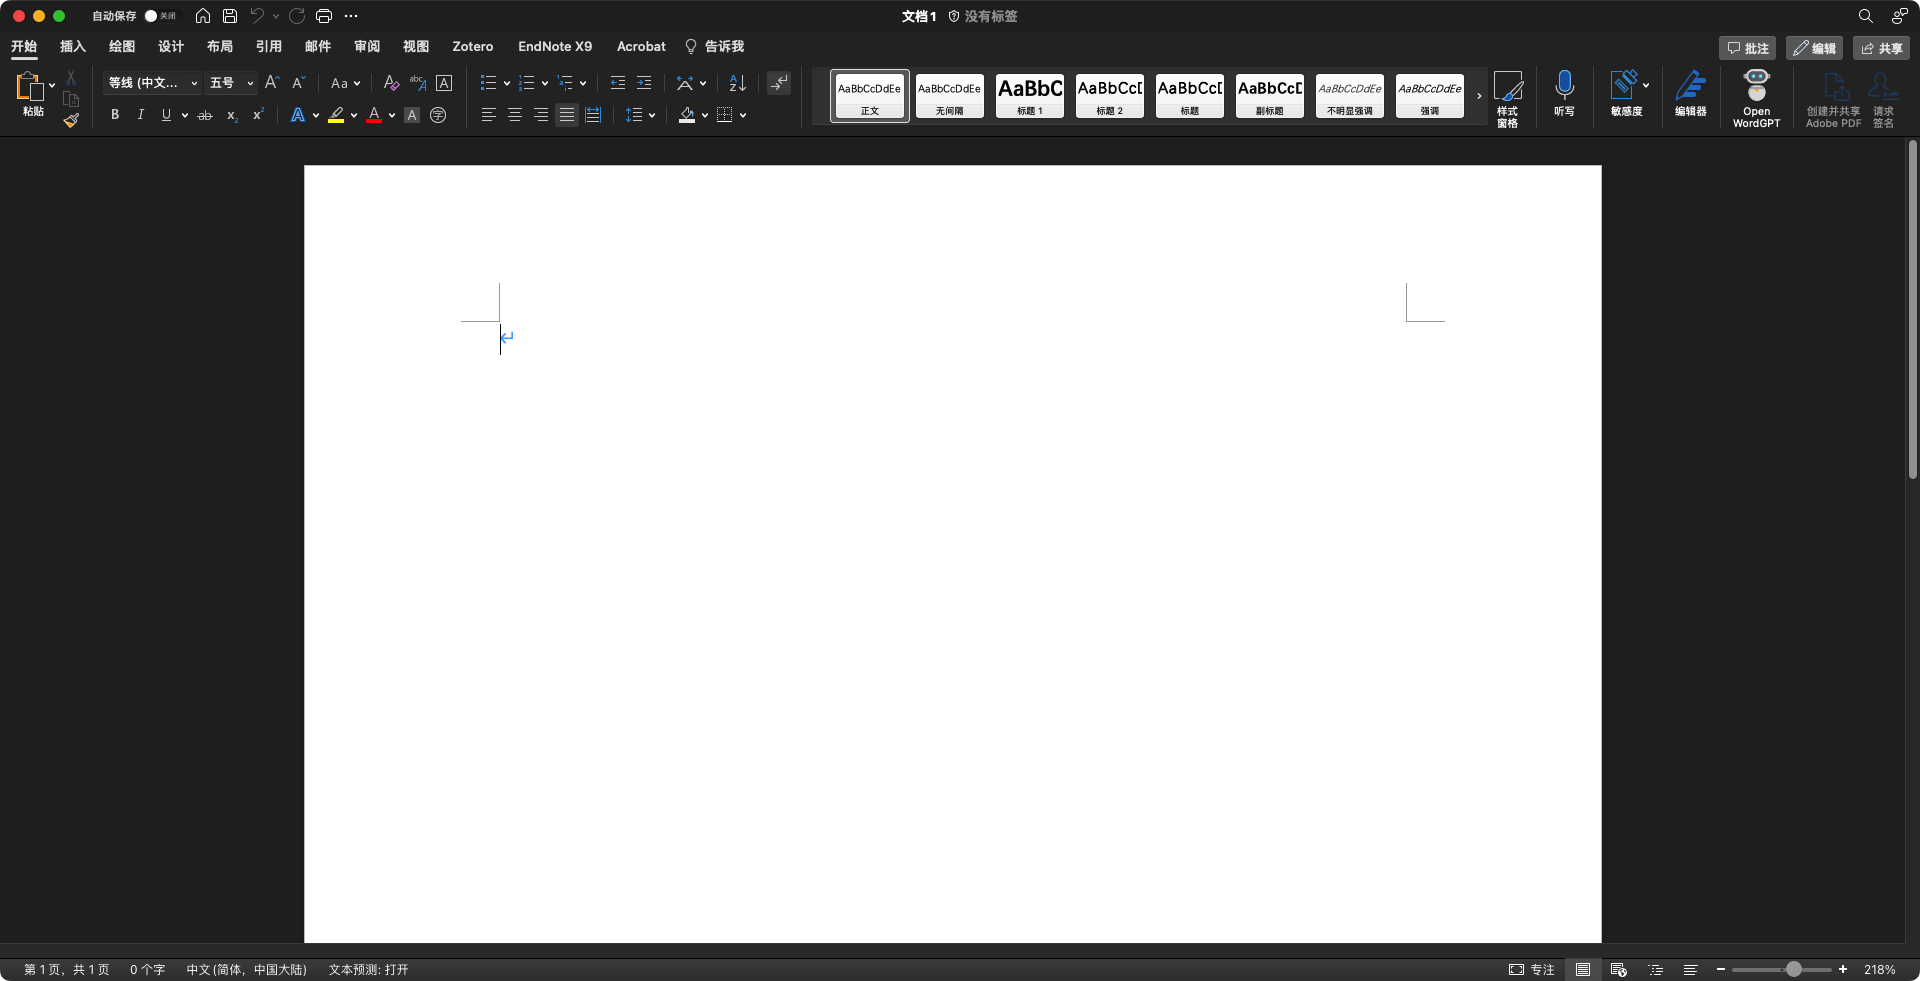This screenshot has height=981, width=1920.
Task: Open font size dropdown
Action: coord(250,84)
